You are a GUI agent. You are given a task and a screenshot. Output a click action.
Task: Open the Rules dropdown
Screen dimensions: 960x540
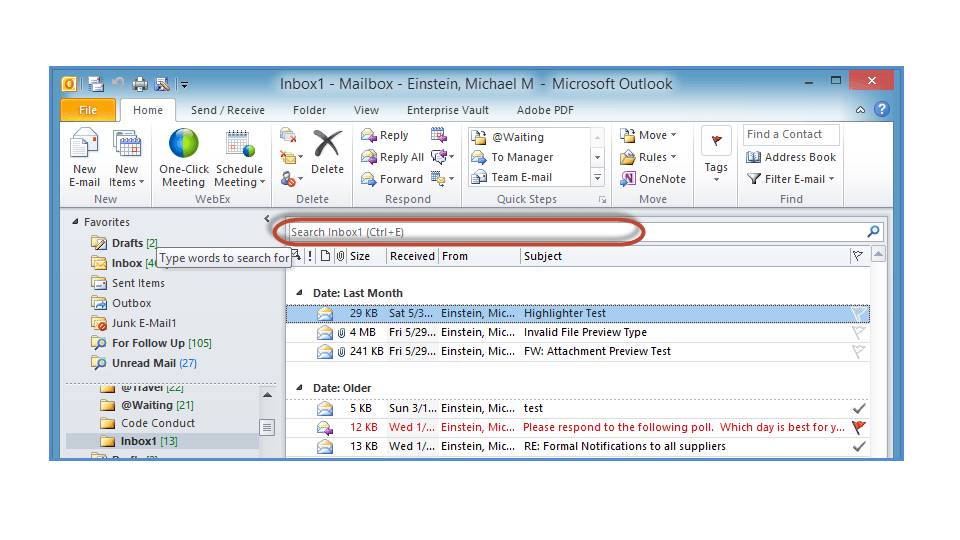(x=648, y=157)
